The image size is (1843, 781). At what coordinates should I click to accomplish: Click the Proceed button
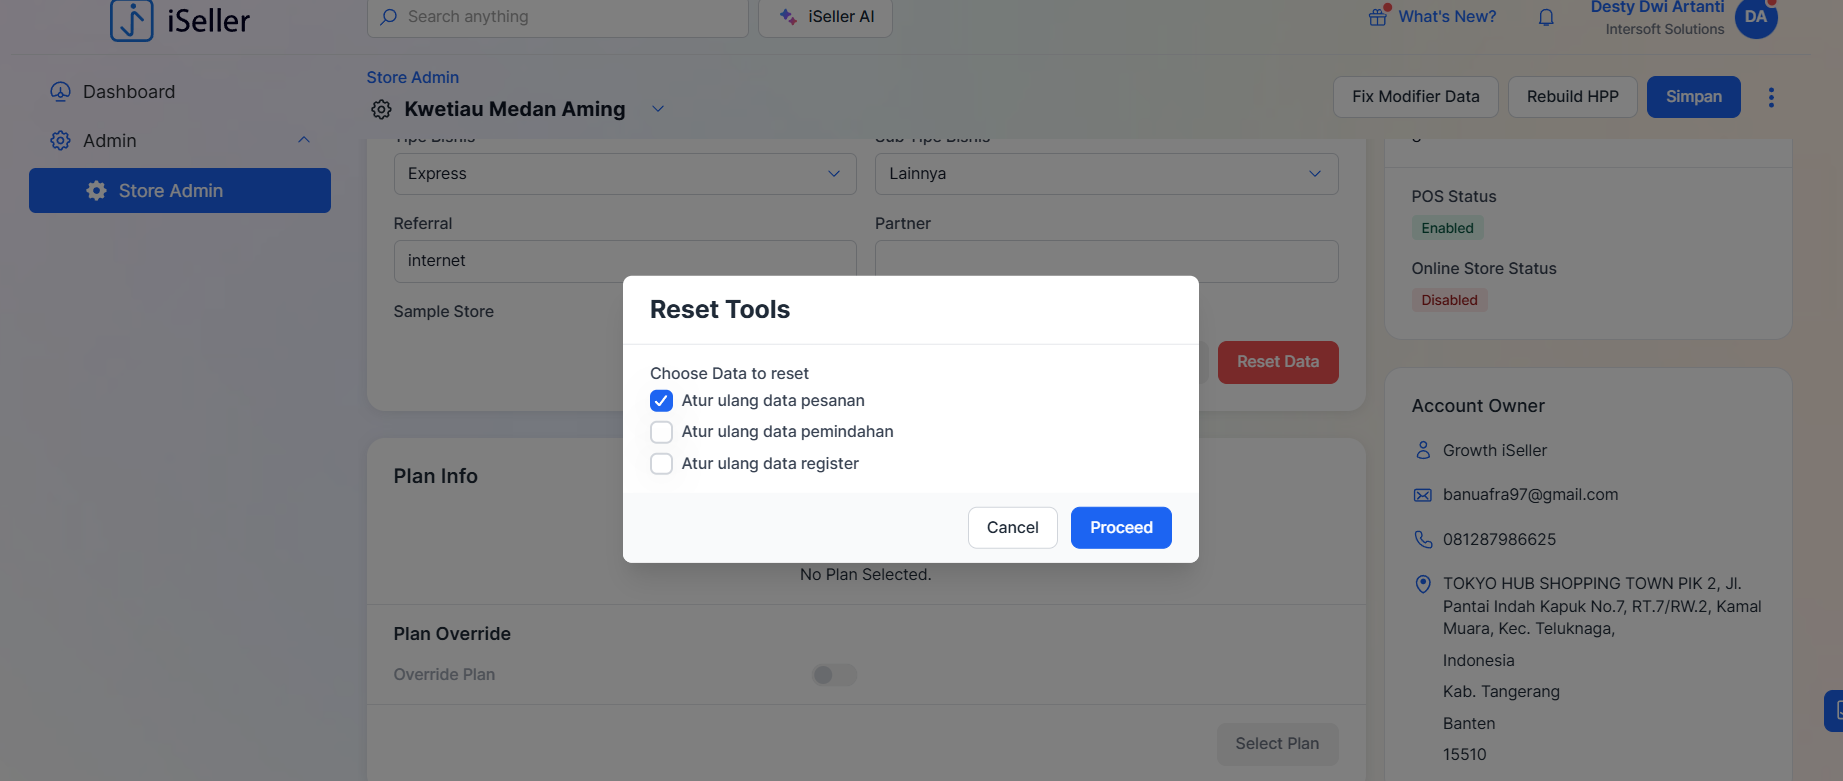click(x=1121, y=528)
